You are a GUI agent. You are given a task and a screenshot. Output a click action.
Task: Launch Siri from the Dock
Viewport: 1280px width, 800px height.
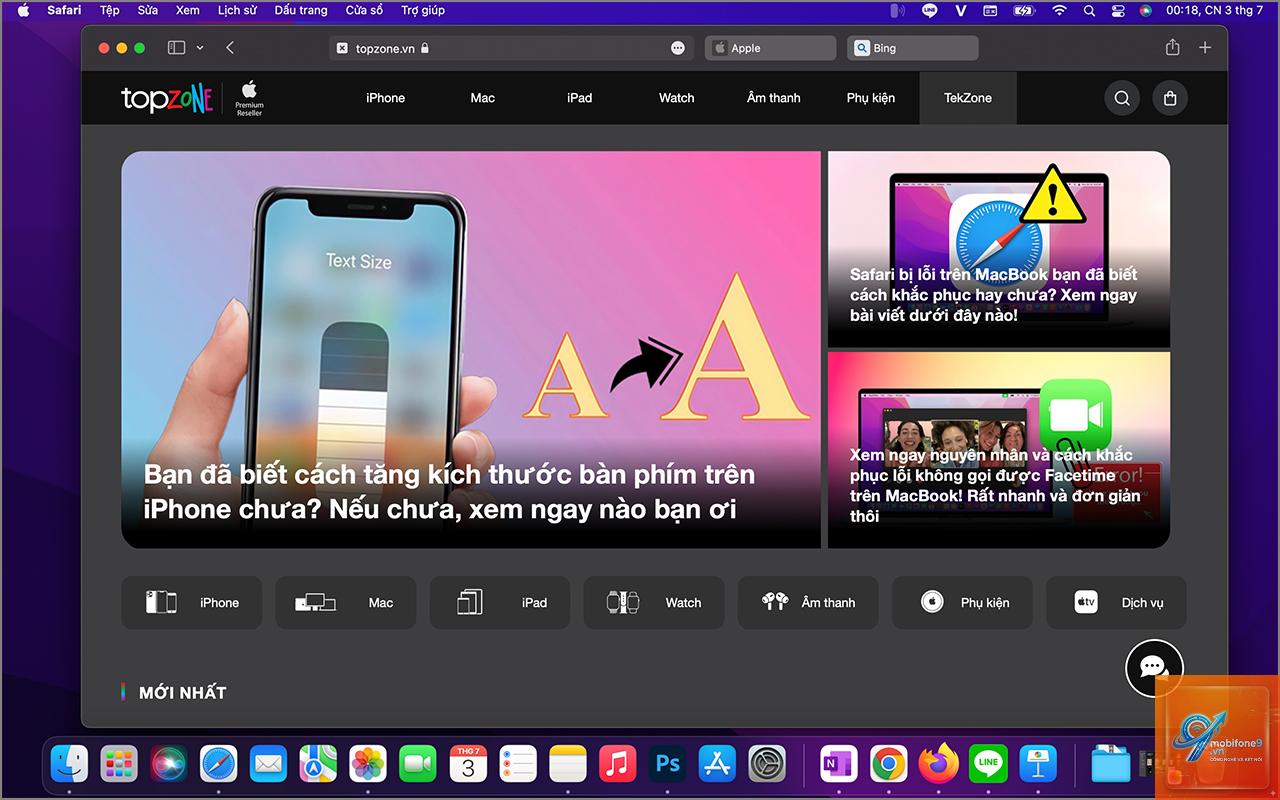pos(169,765)
